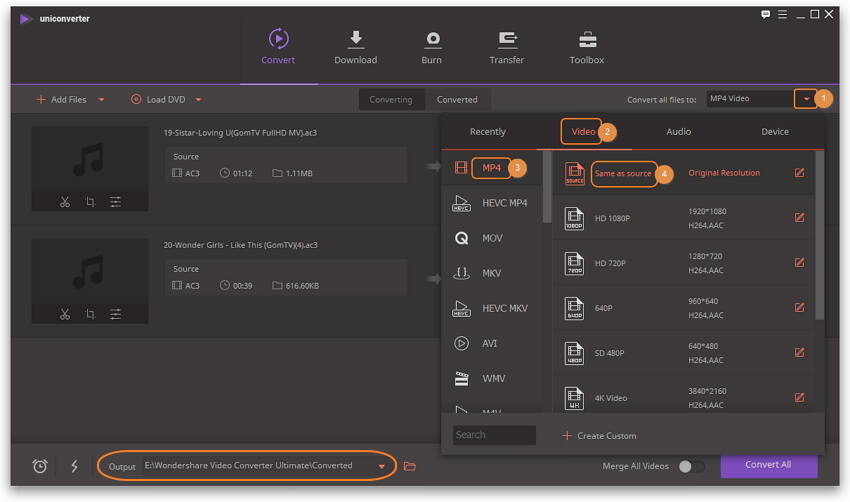
Task: Open the Toolbox section
Action: tap(587, 47)
